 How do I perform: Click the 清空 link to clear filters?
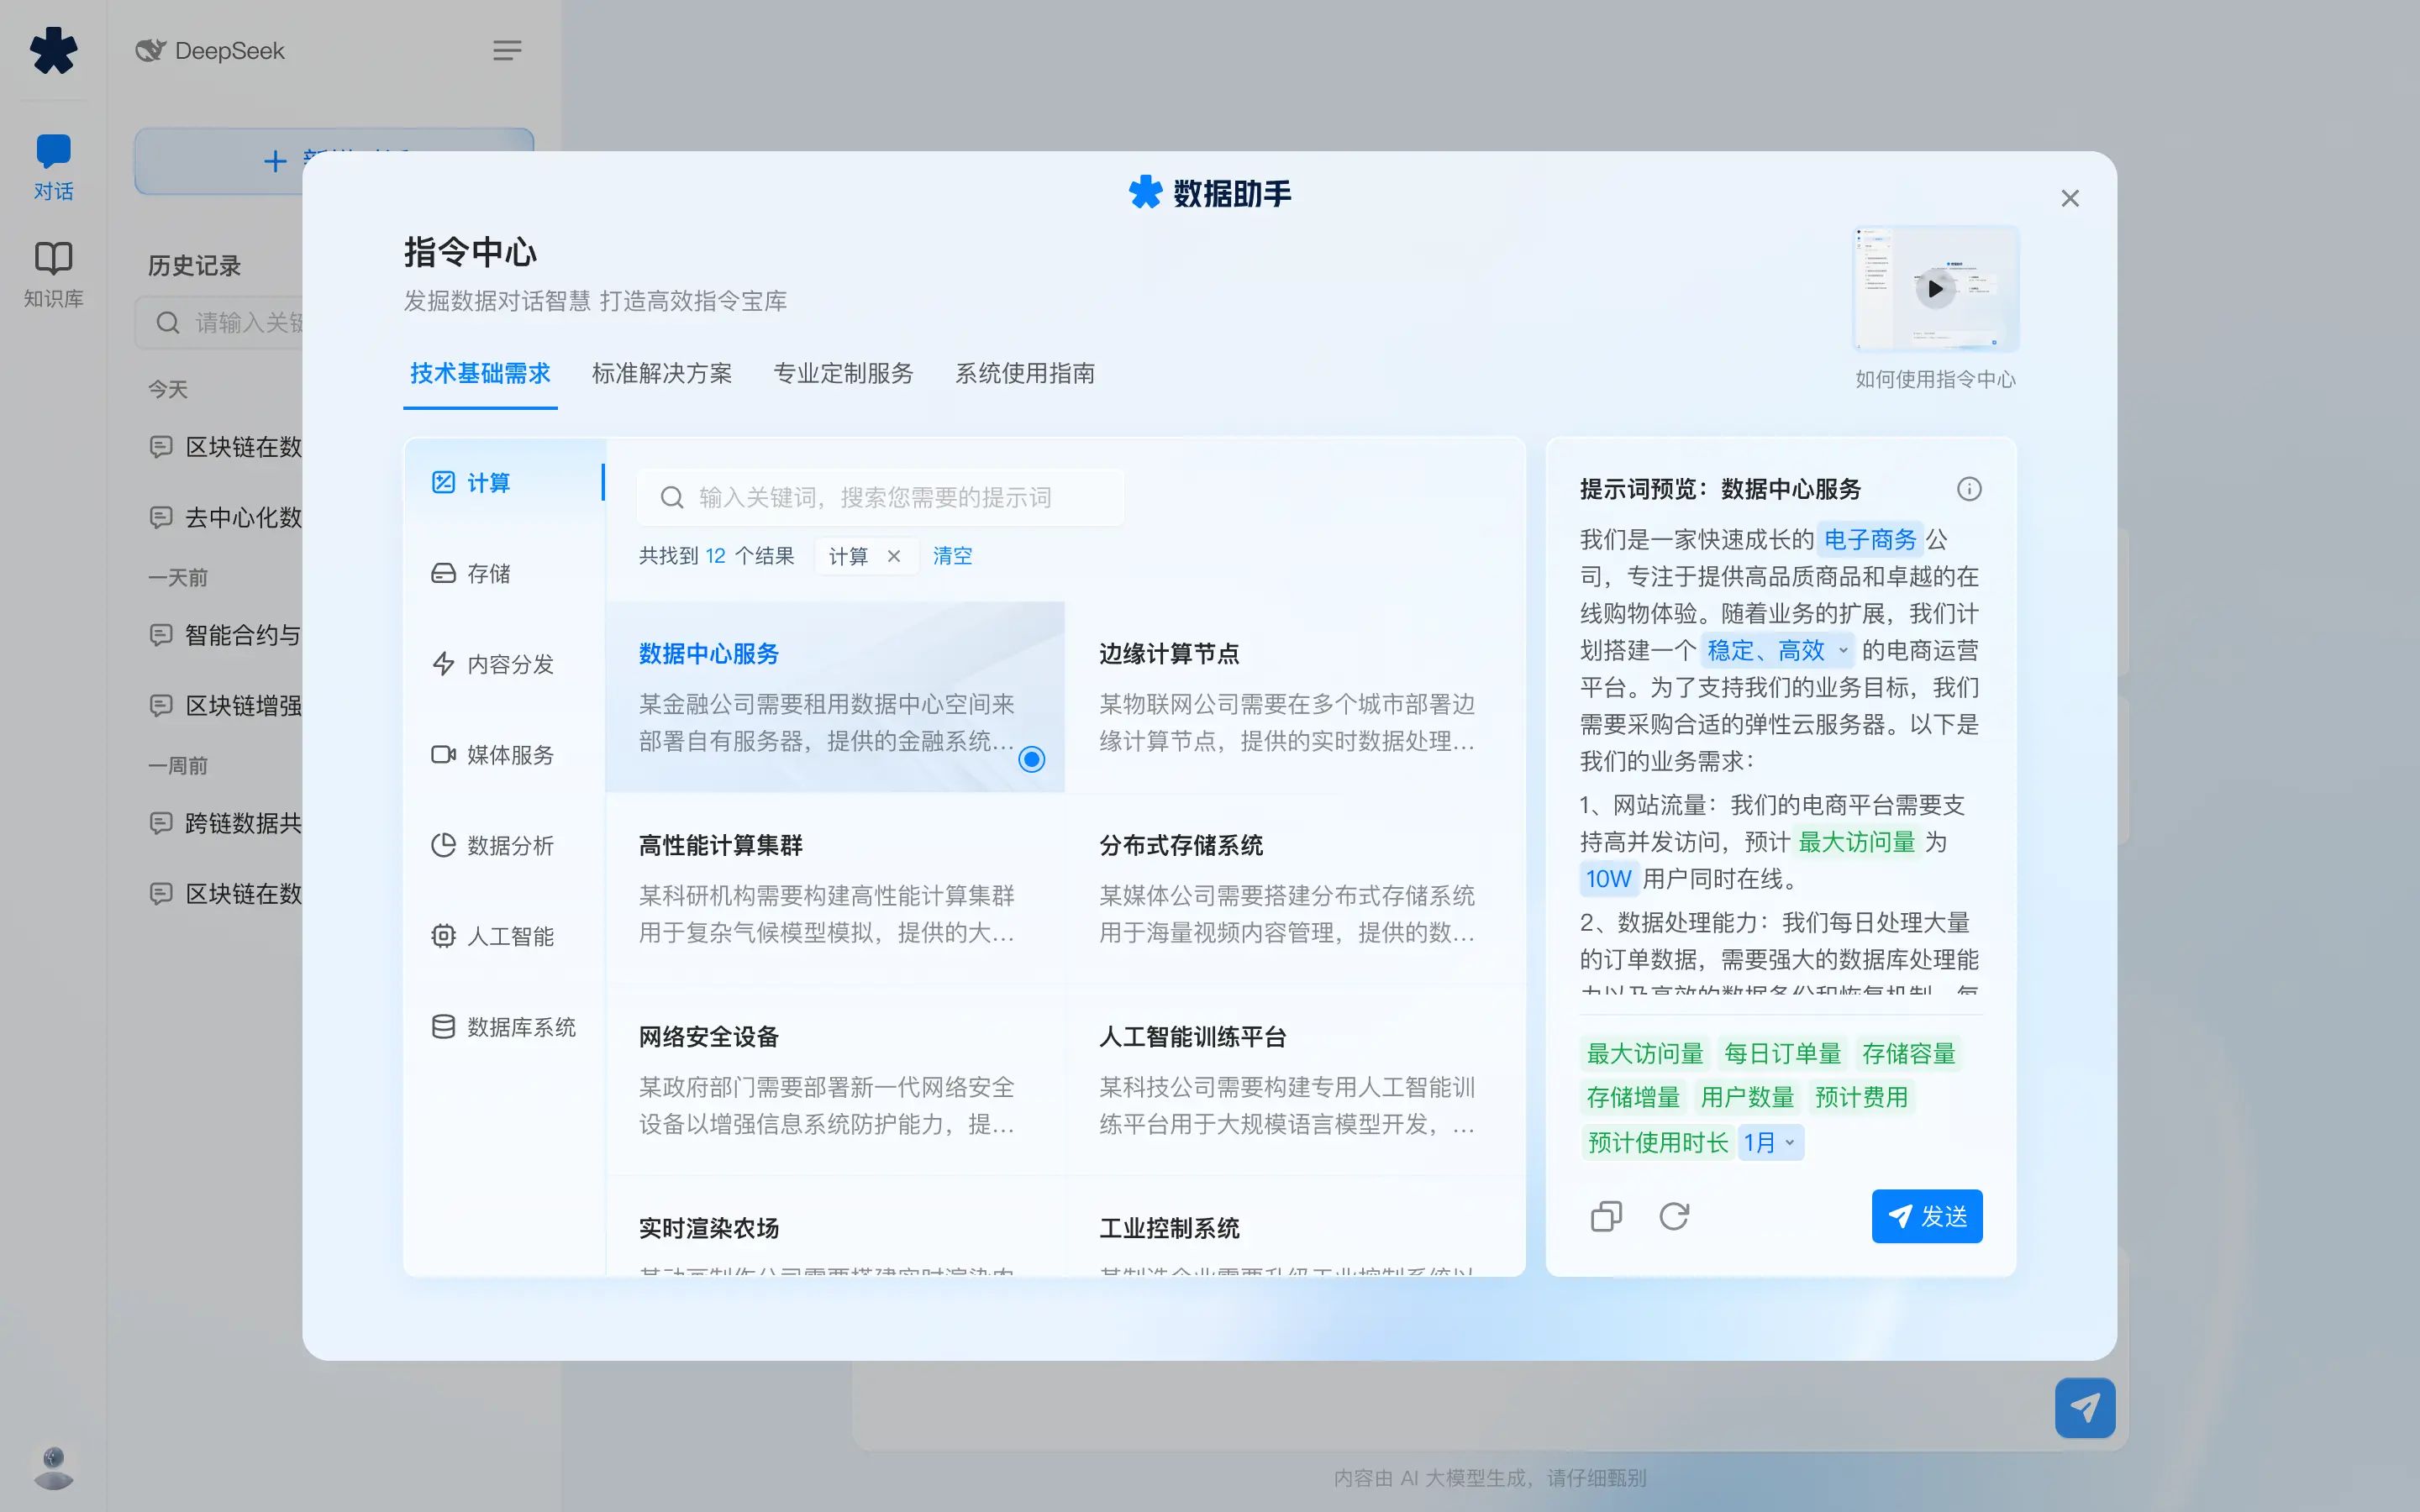point(952,556)
